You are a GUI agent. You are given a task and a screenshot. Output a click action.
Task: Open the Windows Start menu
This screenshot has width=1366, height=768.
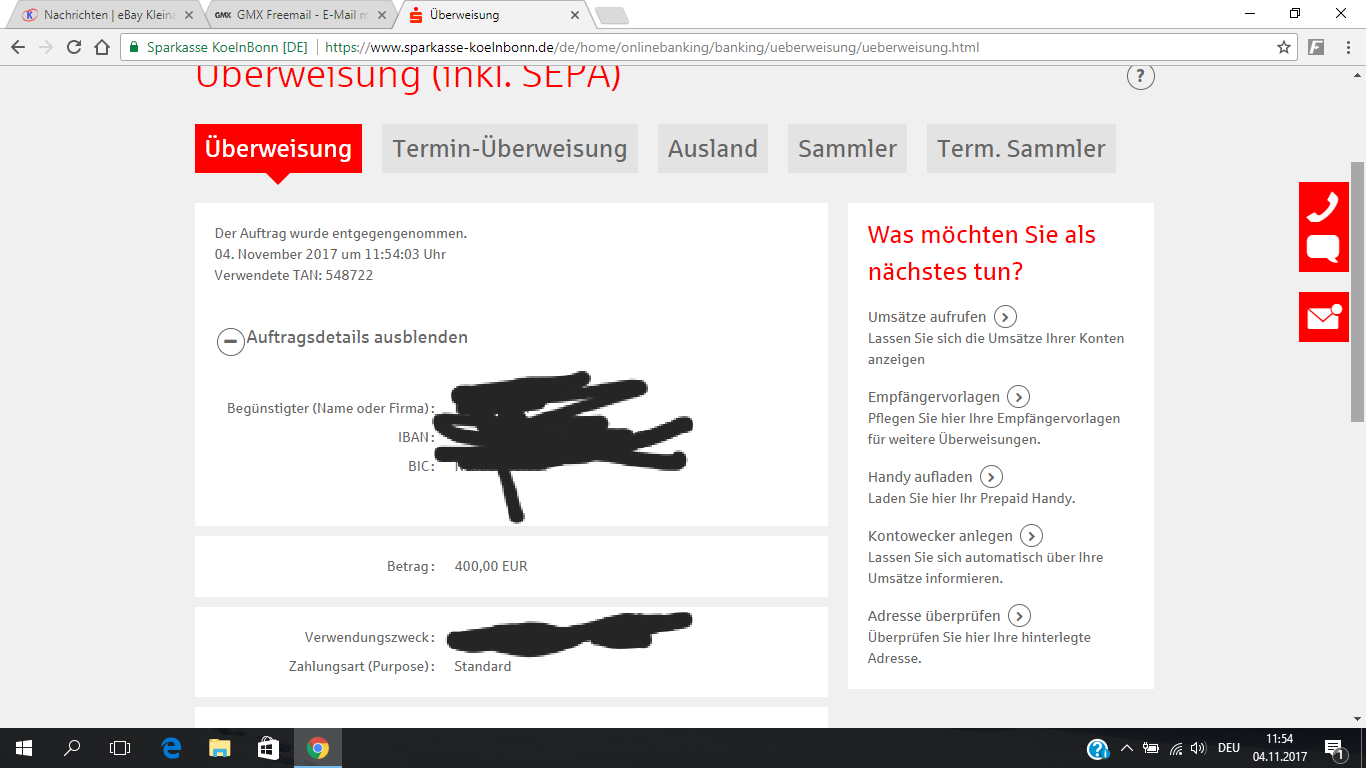click(23, 748)
